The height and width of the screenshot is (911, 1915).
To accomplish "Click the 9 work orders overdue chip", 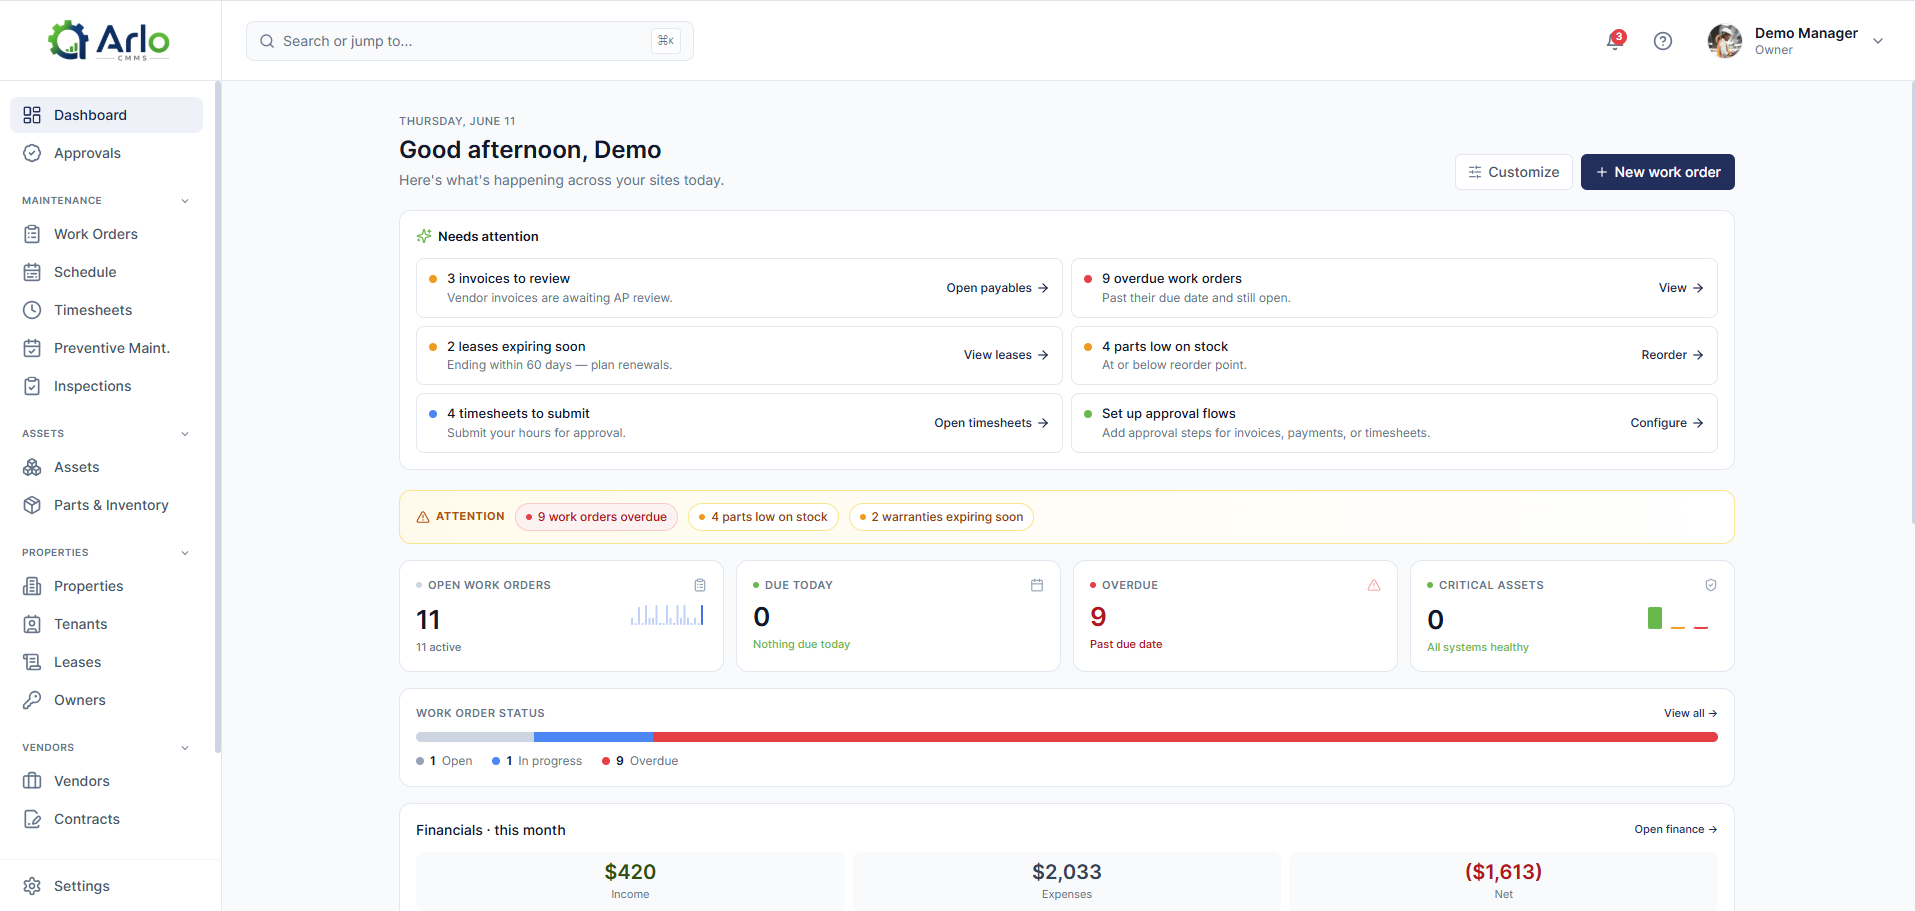I will pyautogui.click(x=596, y=517).
